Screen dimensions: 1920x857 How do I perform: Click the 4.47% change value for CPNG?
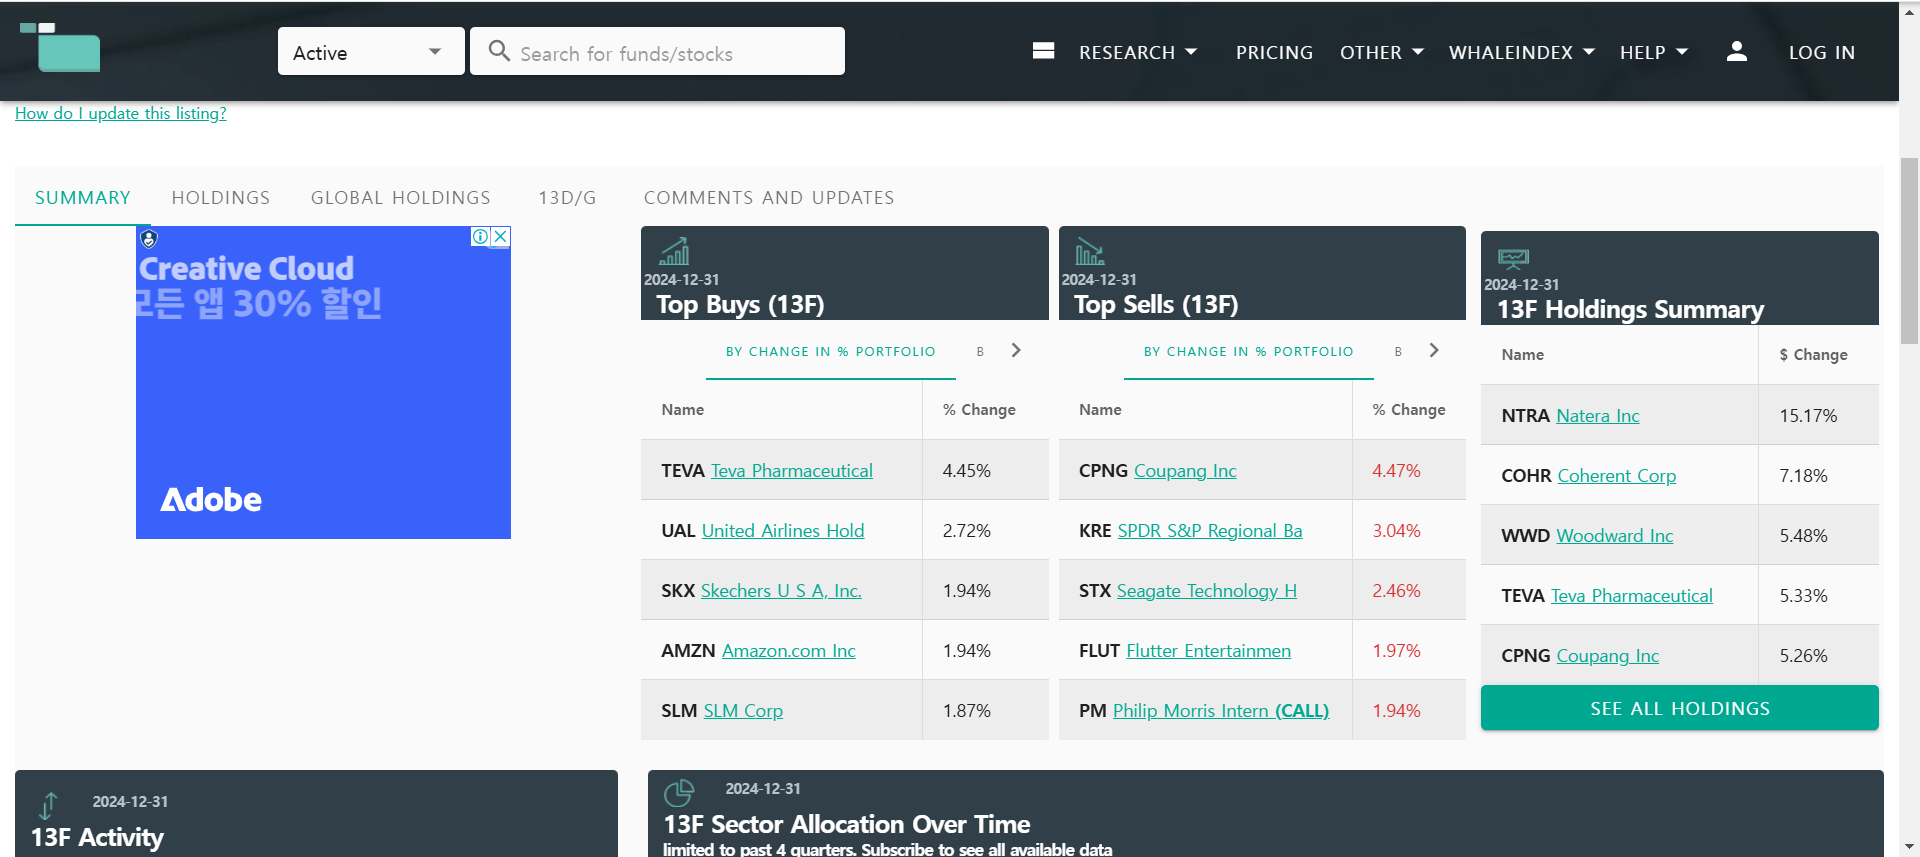pyautogui.click(x=1396, y=470)
